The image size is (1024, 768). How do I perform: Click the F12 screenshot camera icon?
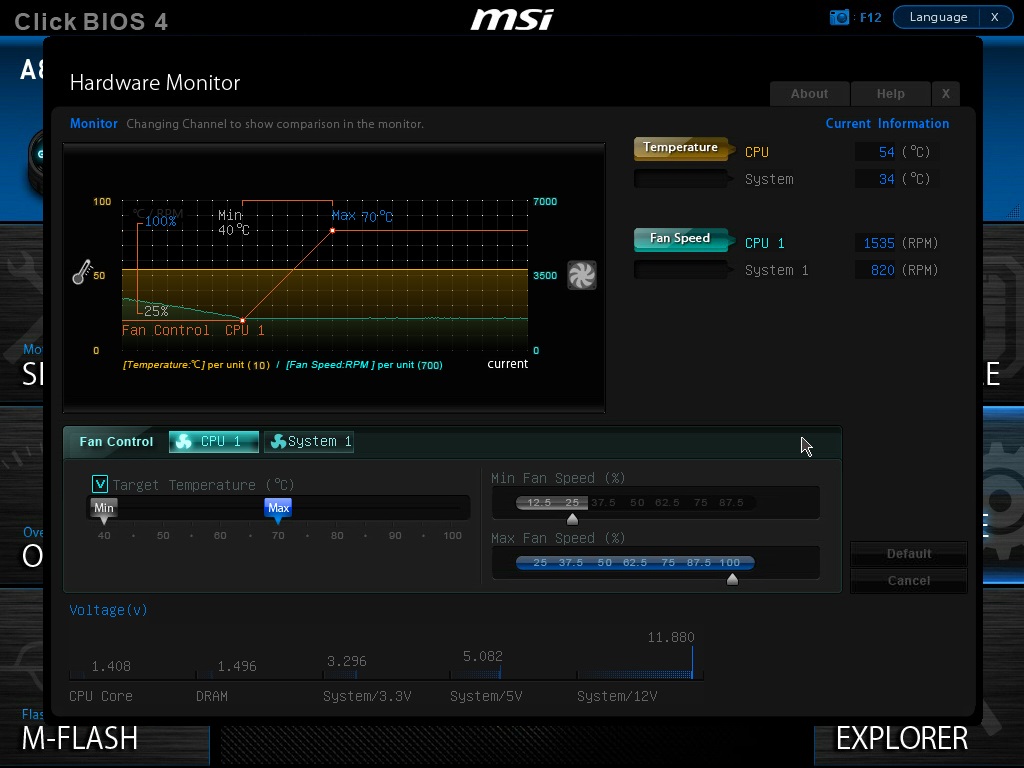(x=839, y=17)
